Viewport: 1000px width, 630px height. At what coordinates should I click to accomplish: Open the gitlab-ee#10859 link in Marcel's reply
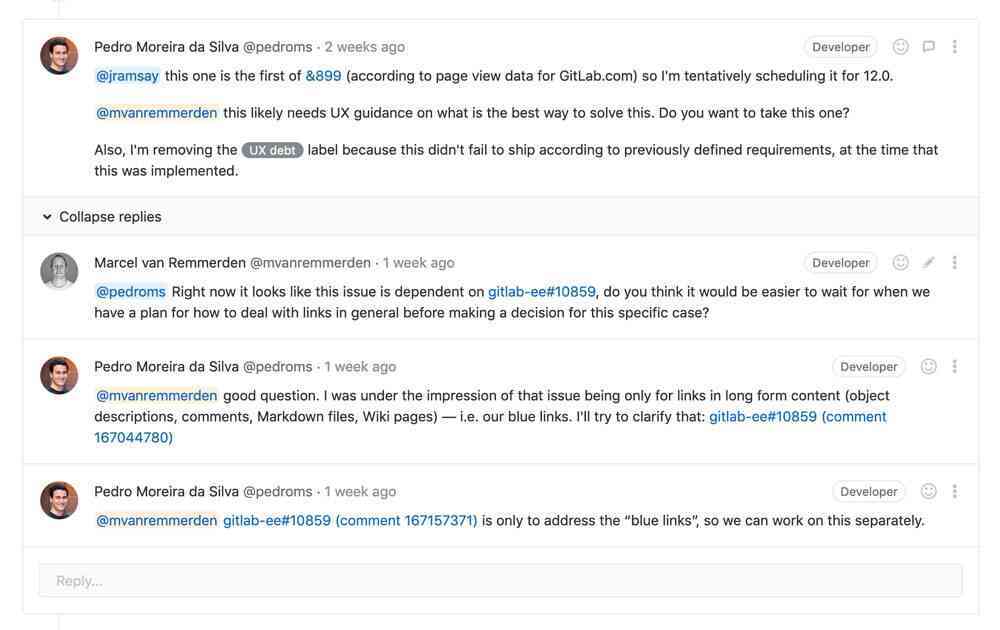coord(541,292)
